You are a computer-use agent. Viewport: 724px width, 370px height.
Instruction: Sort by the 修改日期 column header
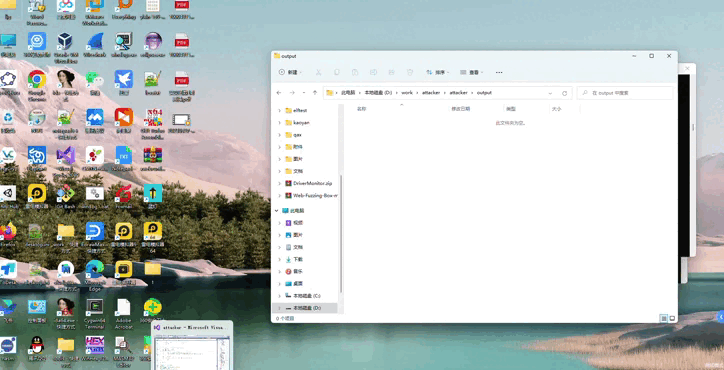(x=460, y=109)
